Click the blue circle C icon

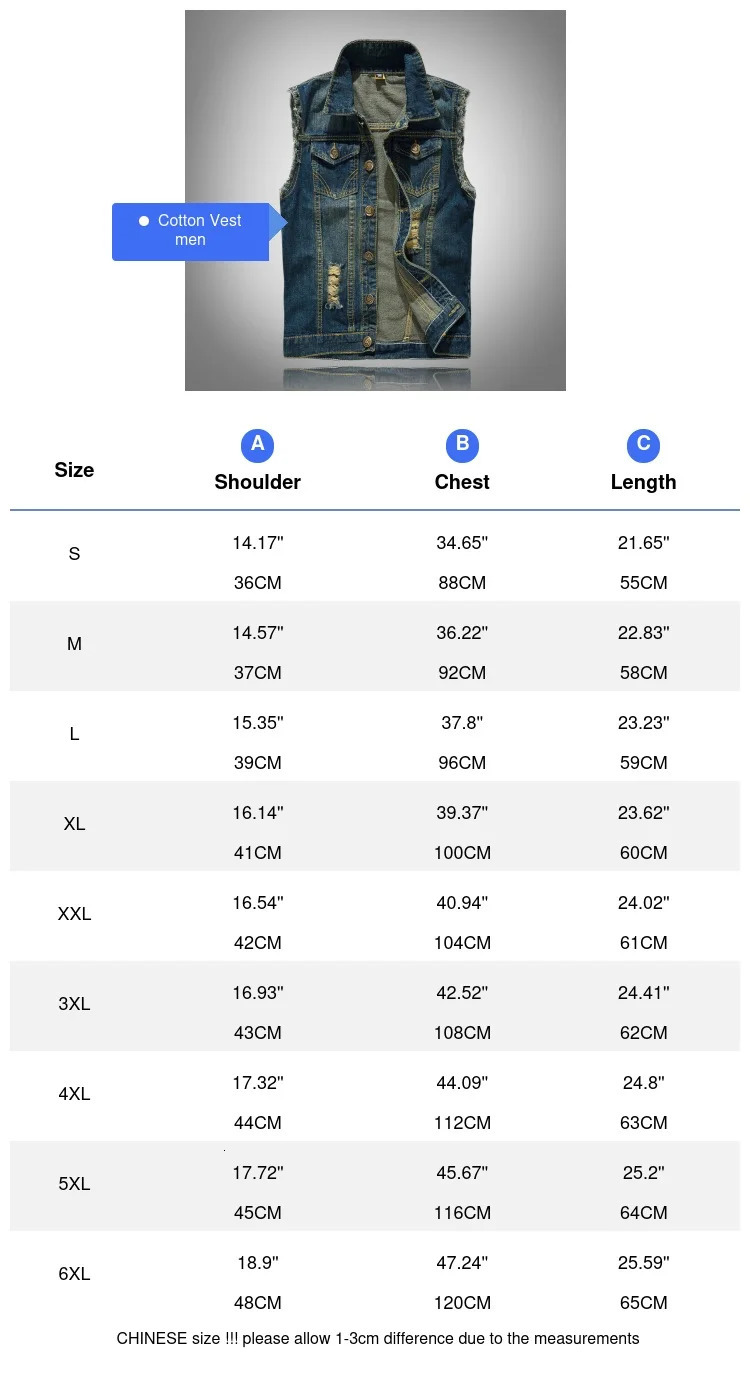tap(643, 445)
